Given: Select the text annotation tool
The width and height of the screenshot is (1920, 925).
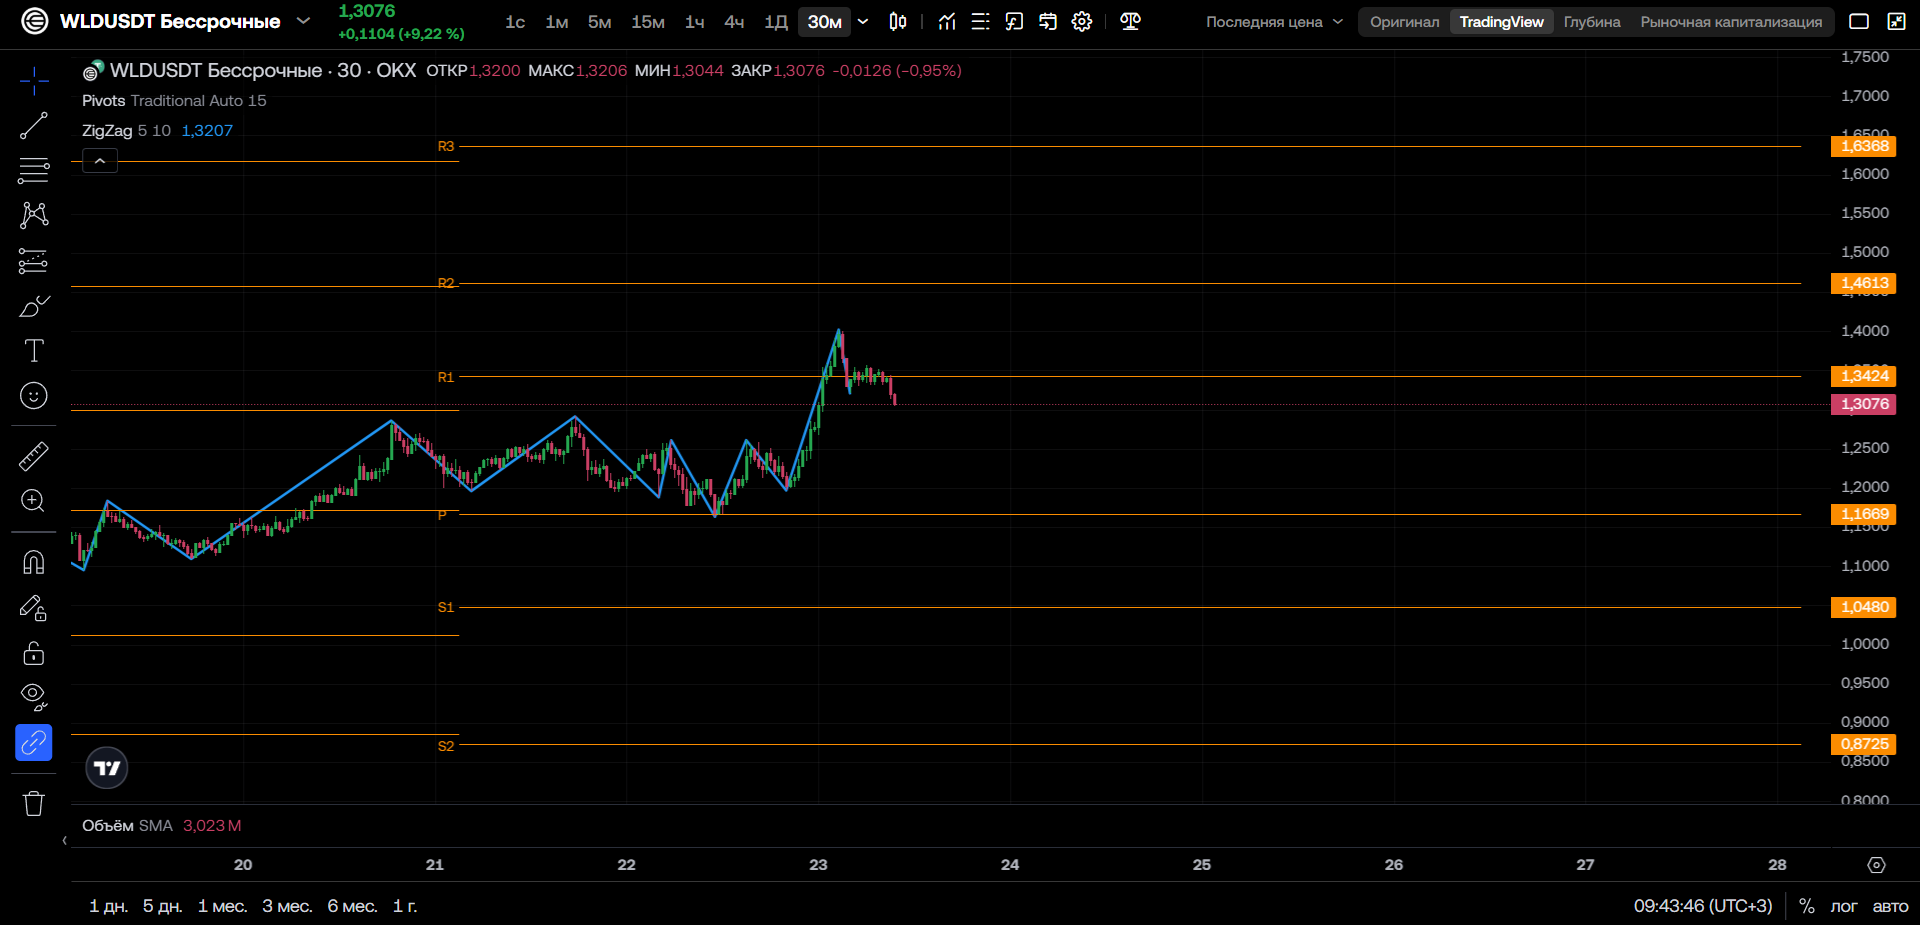Looking at the screenshot, I should tap(34, 351).
